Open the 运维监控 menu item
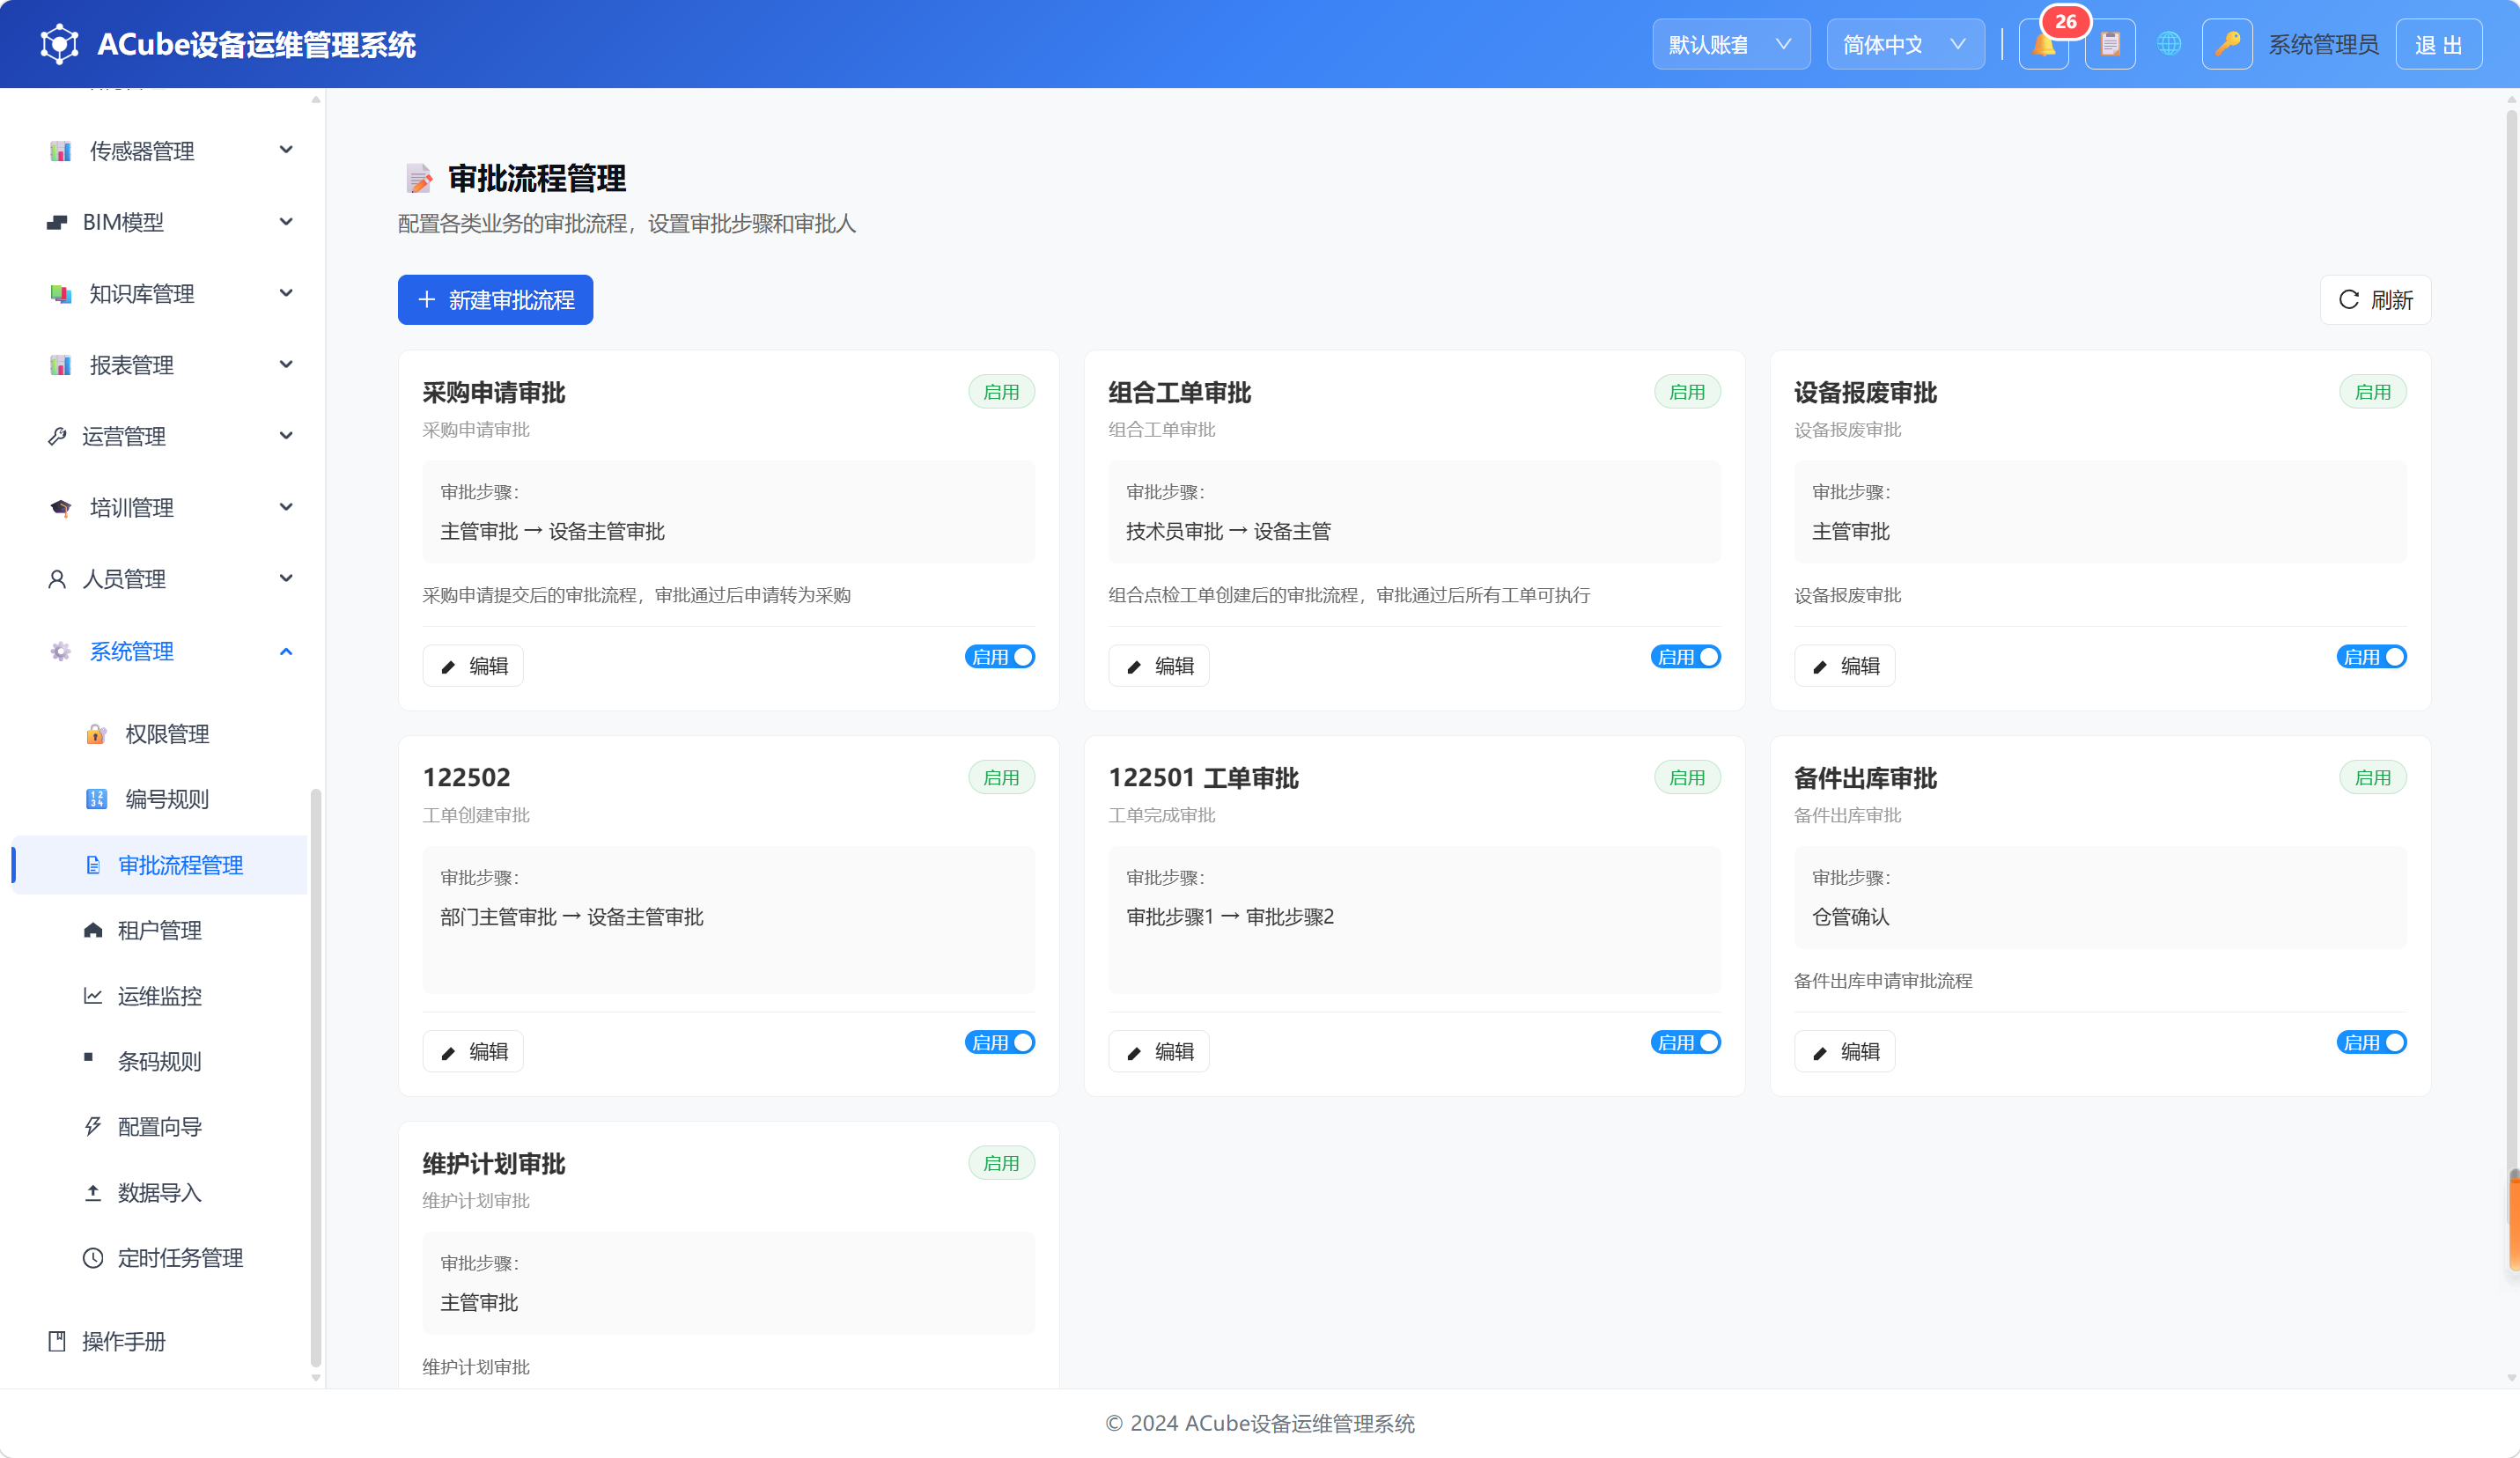Image resolution: width=2520 pixels, height=1458 pixels. click(x=160, y=996)
